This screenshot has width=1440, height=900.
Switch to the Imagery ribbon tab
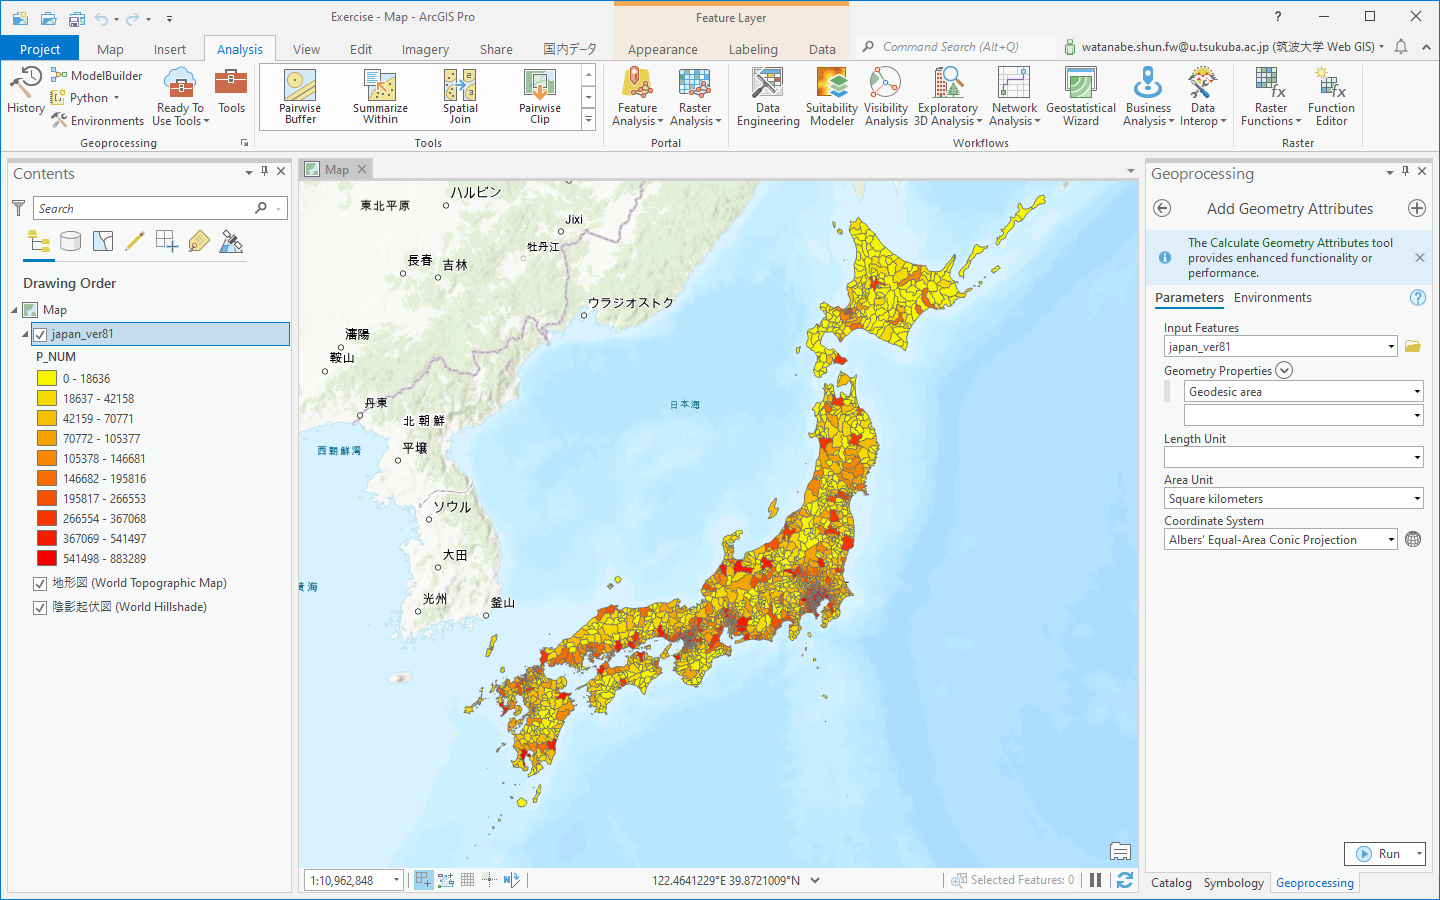click(425, 49)
